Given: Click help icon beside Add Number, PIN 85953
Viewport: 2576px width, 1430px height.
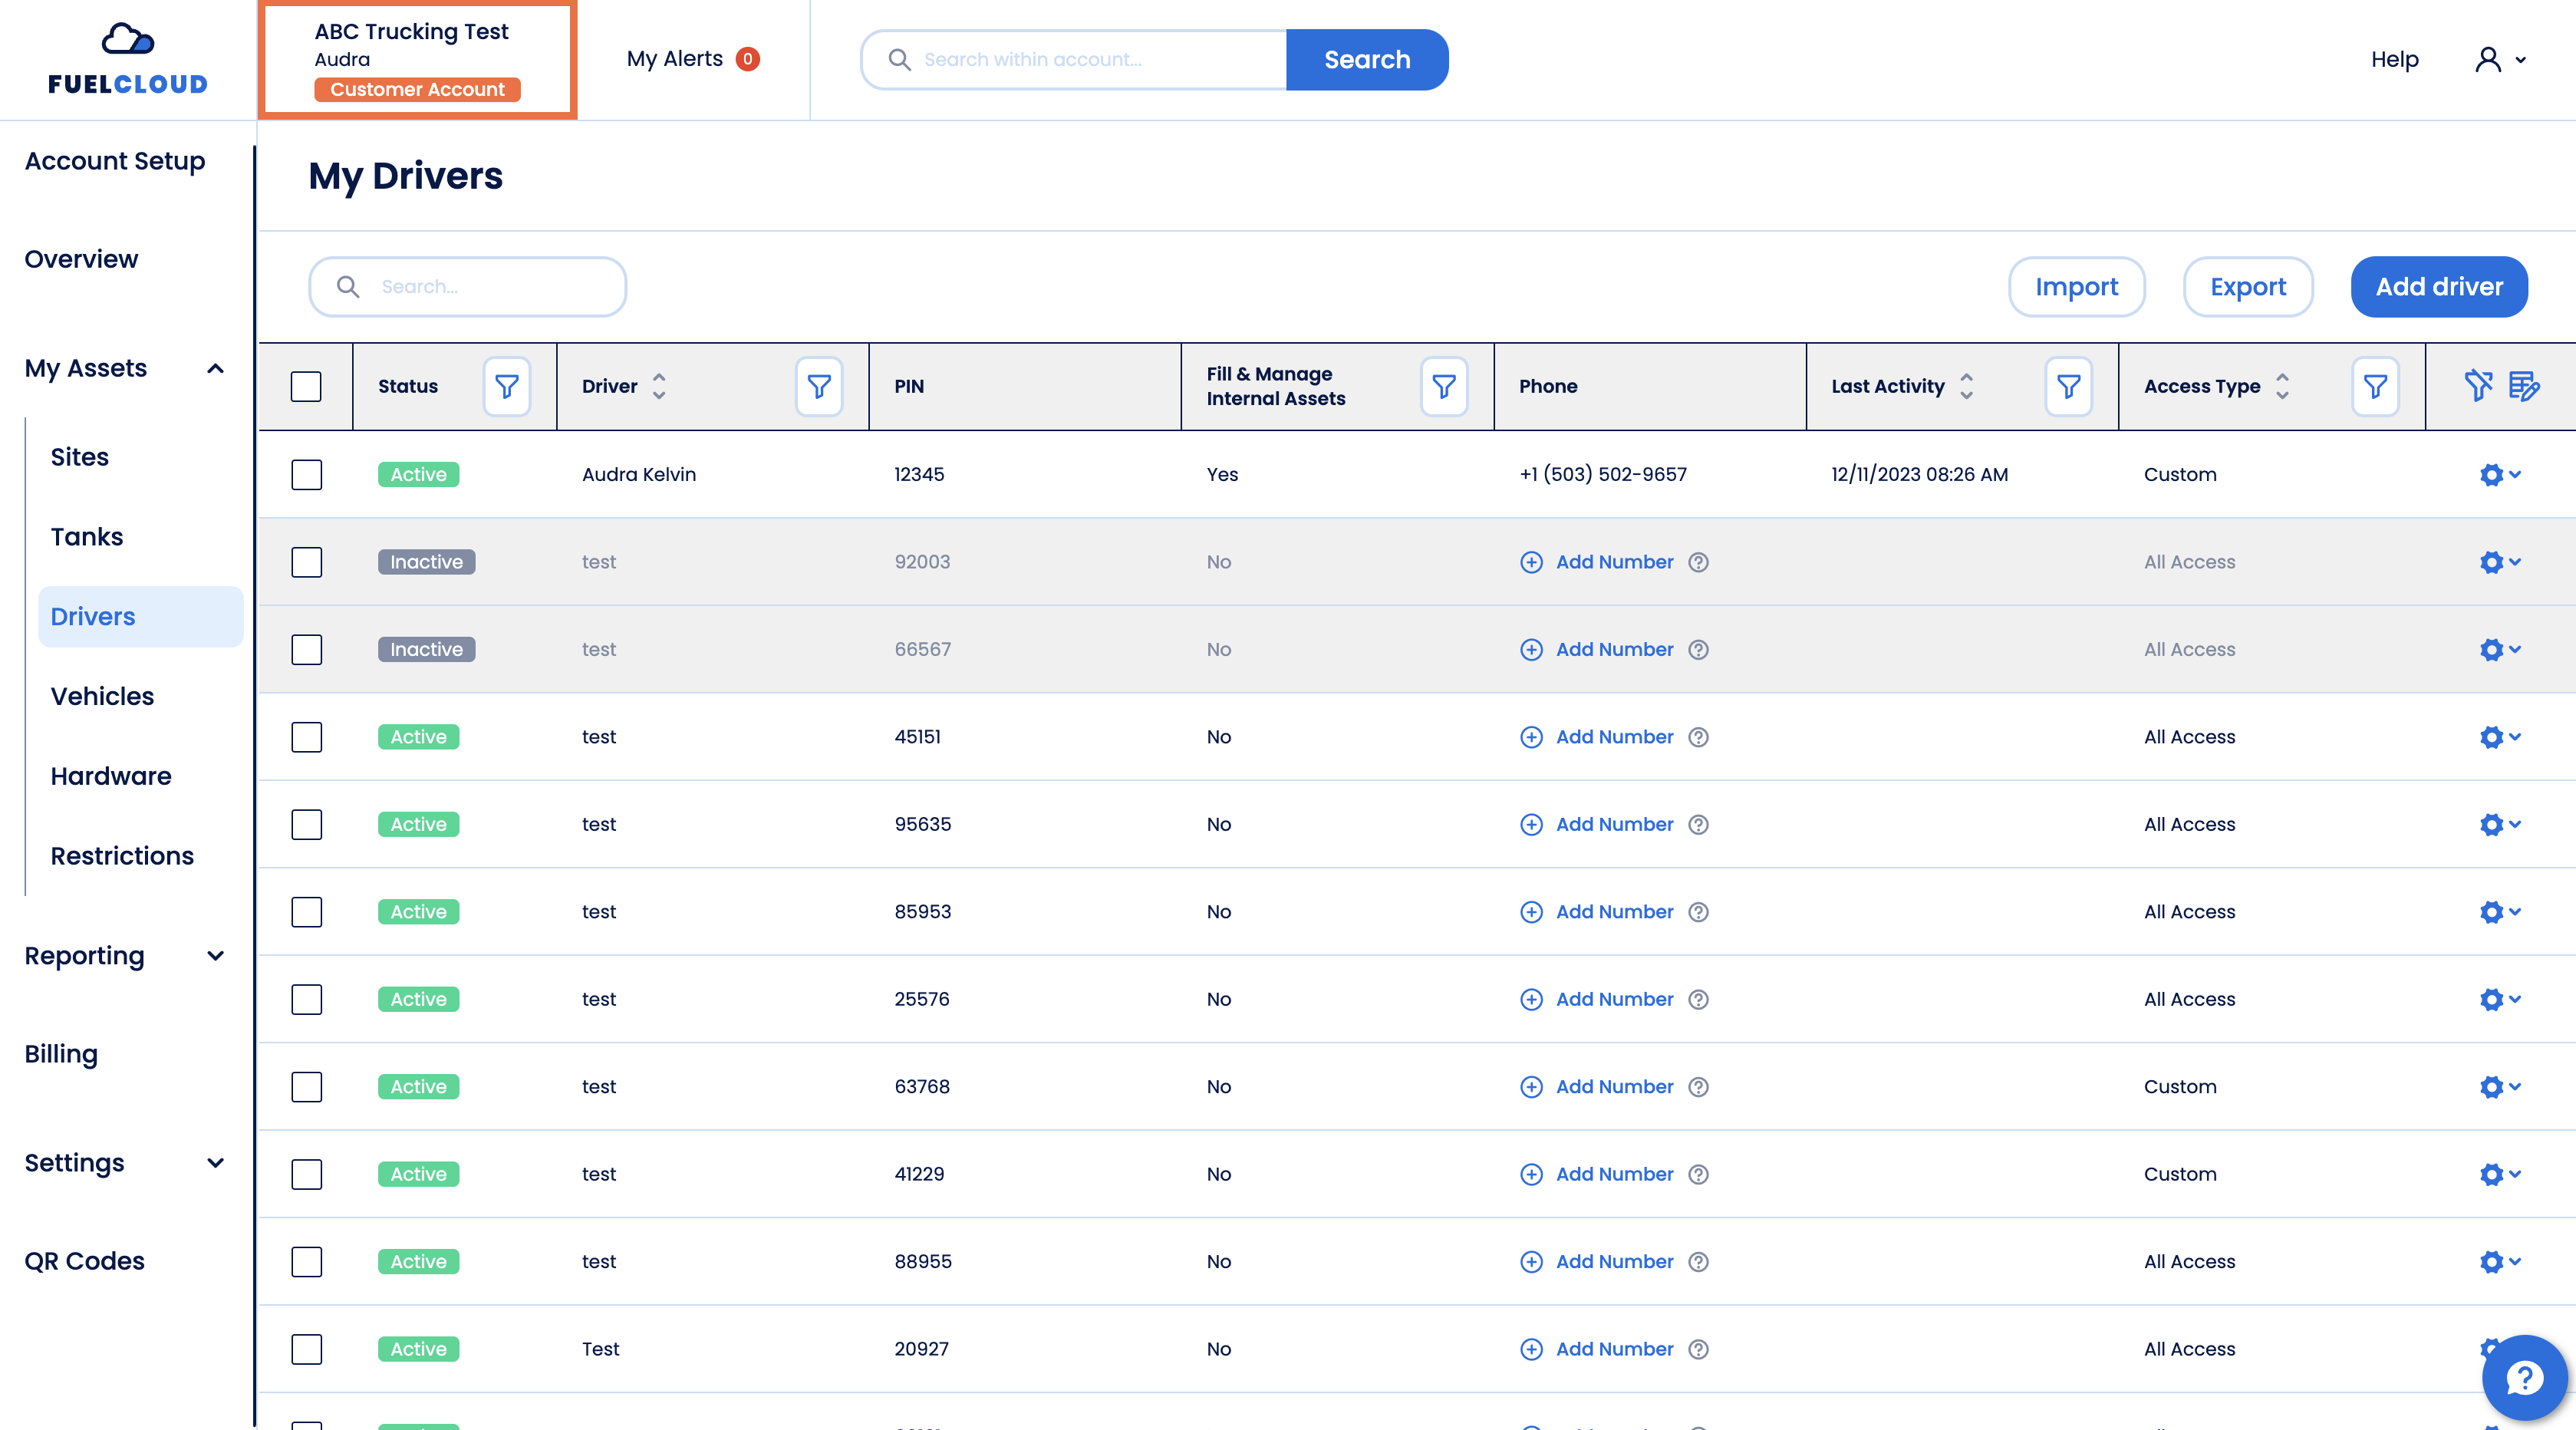Looking at the screenshot, I should pos(1698,912).
